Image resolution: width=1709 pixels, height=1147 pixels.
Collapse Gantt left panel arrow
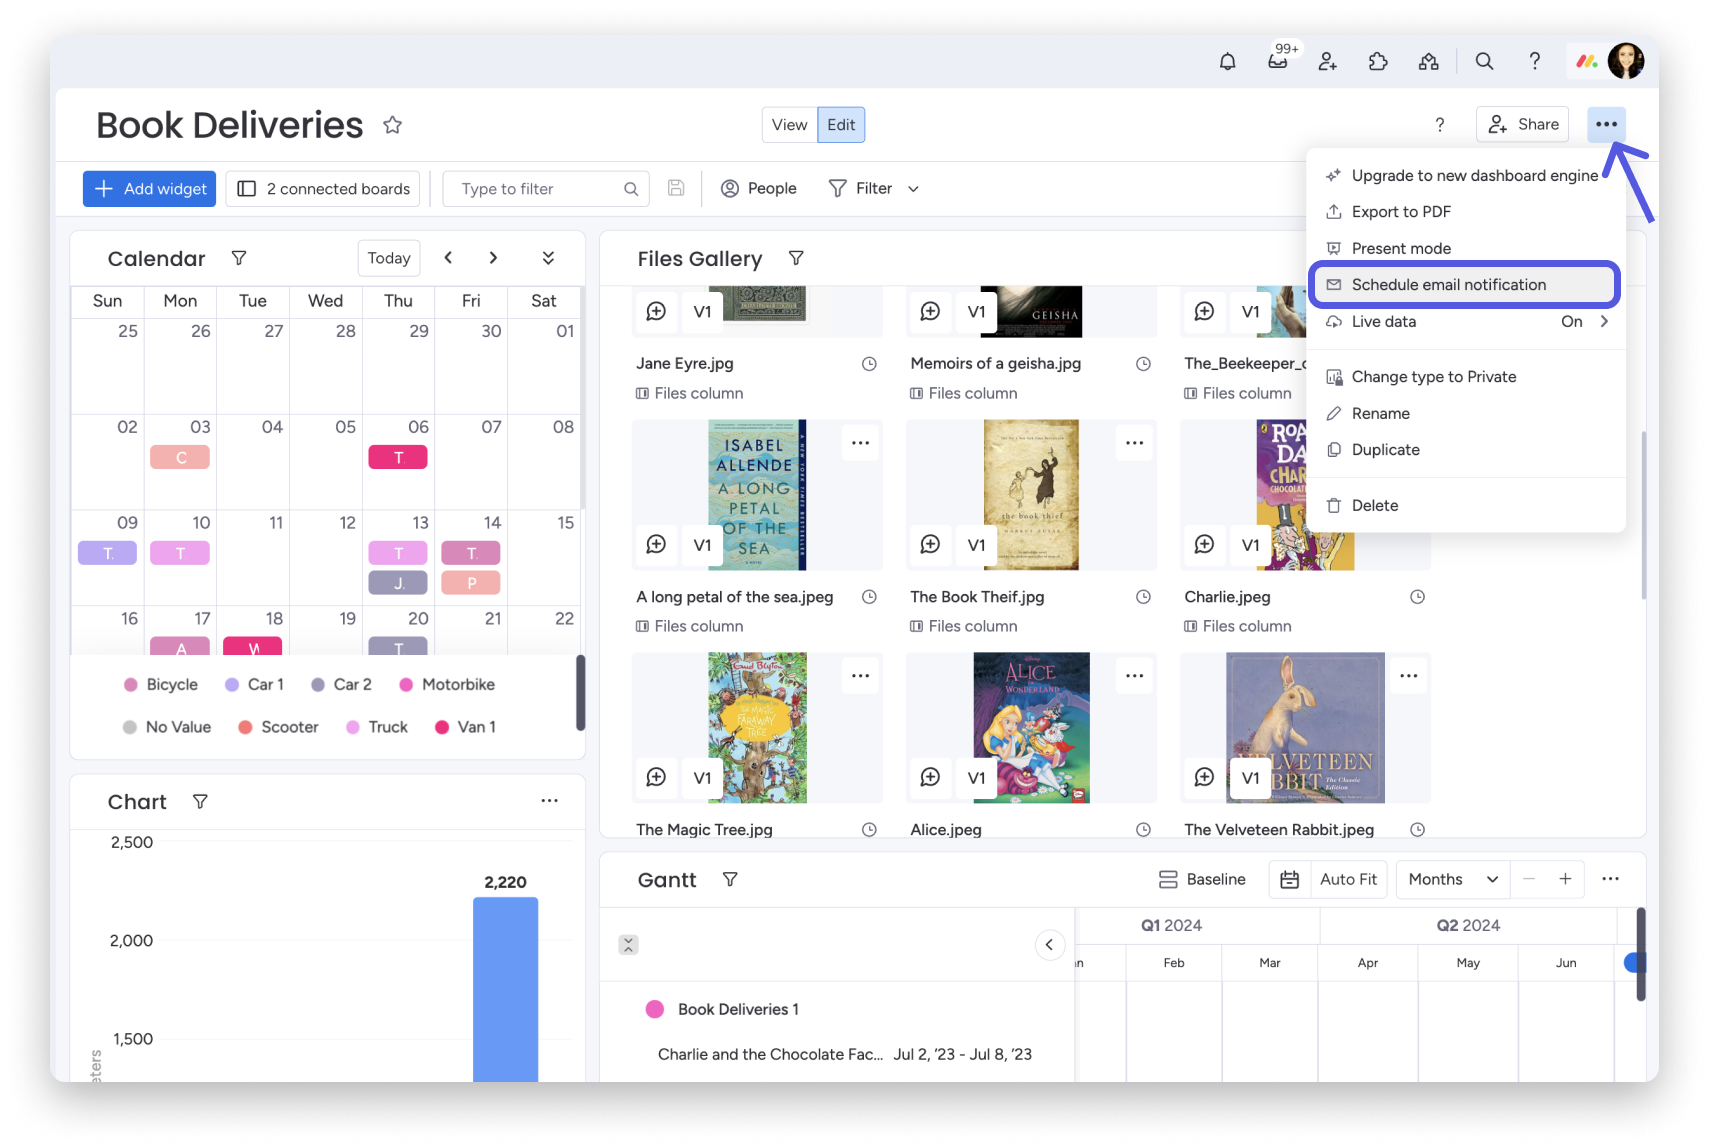[1049, 944]
